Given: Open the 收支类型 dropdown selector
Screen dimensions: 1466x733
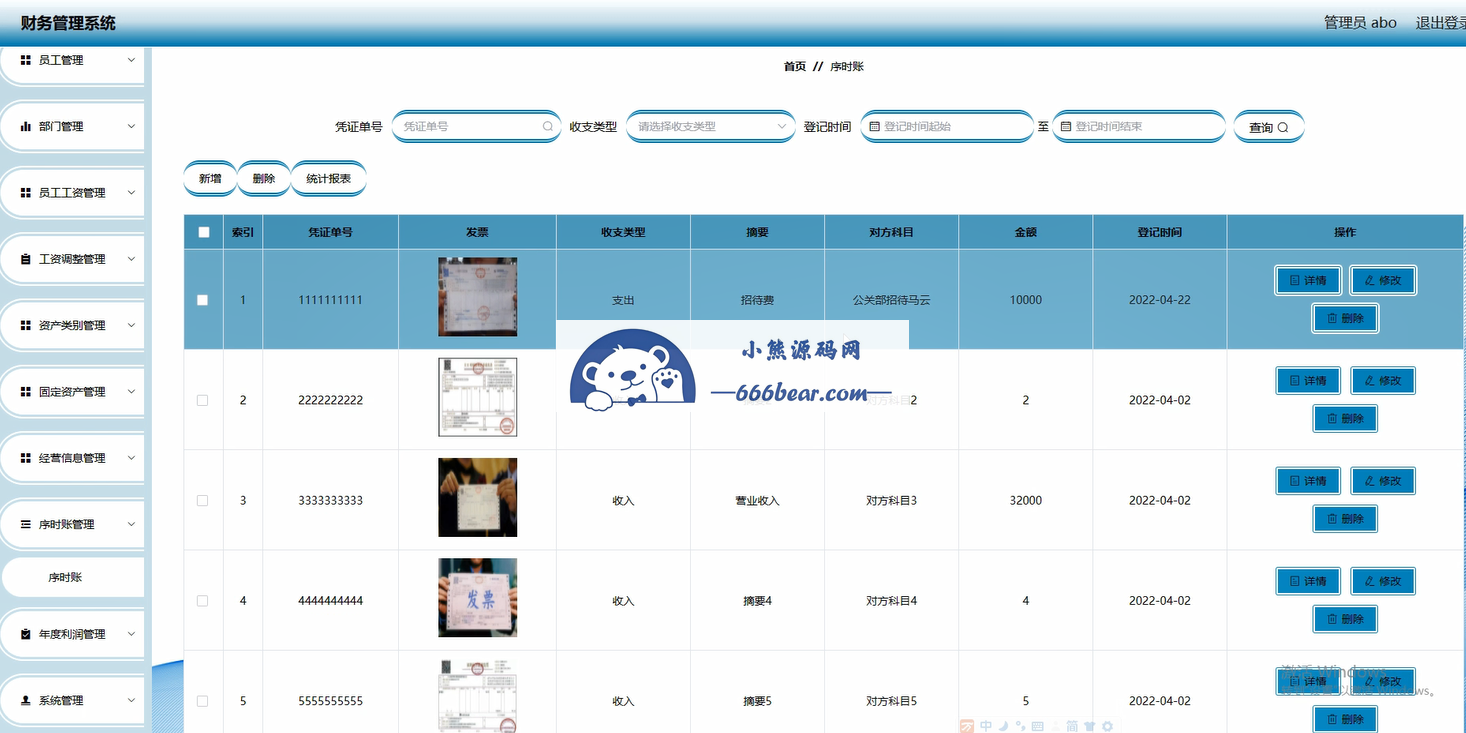Looking at the screenshot, I should tap(710, 127).
